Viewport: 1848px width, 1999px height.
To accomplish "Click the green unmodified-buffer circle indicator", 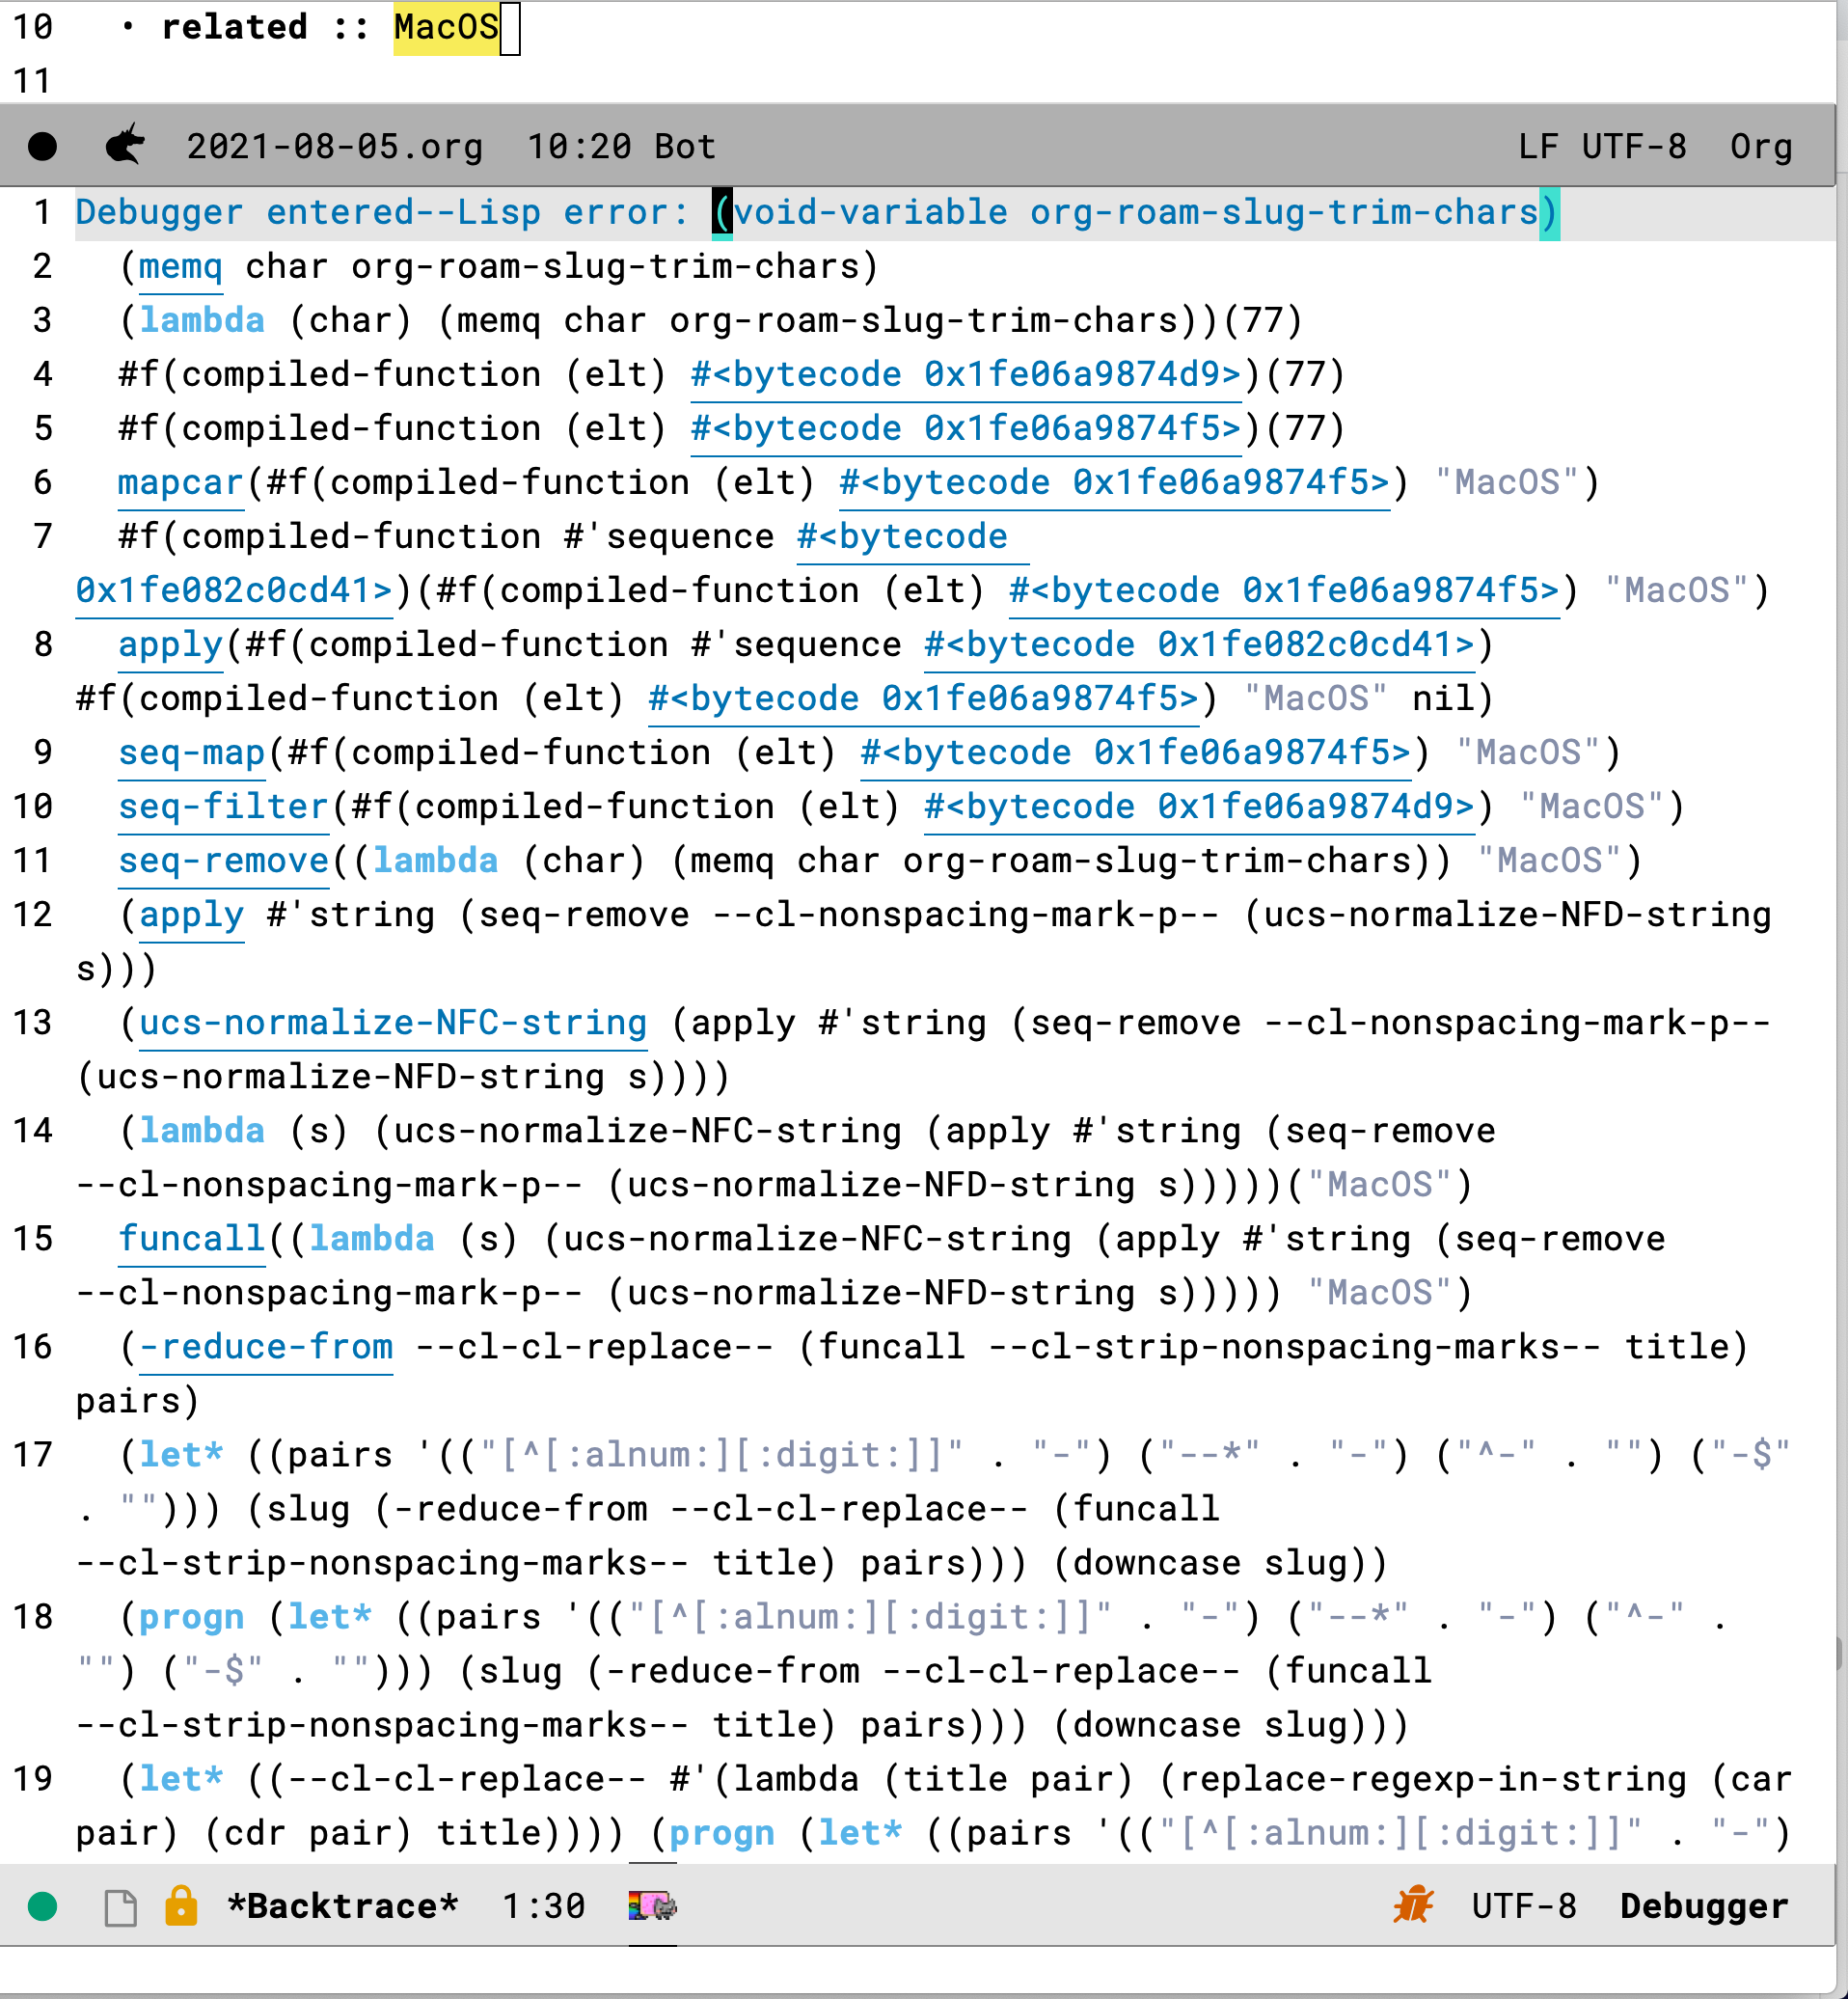I will tap(41, 1905).
